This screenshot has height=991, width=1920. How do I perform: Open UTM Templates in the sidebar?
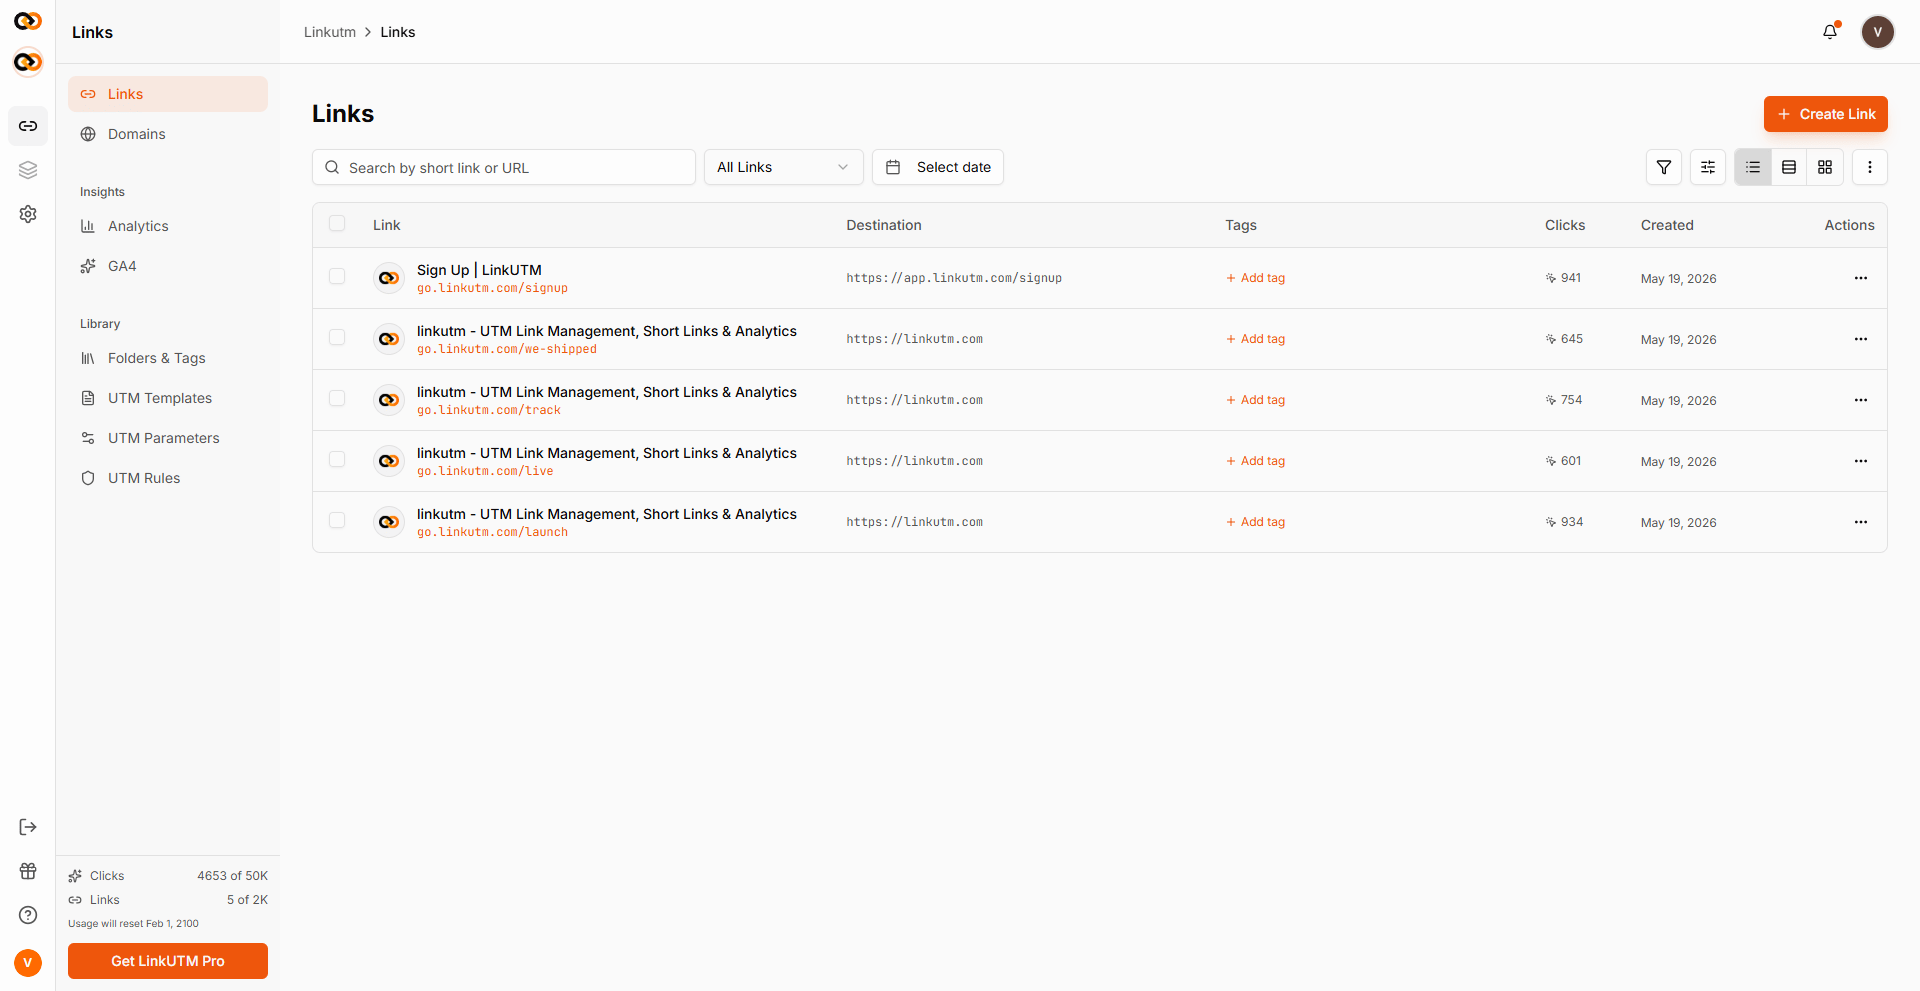coord(168,398)
